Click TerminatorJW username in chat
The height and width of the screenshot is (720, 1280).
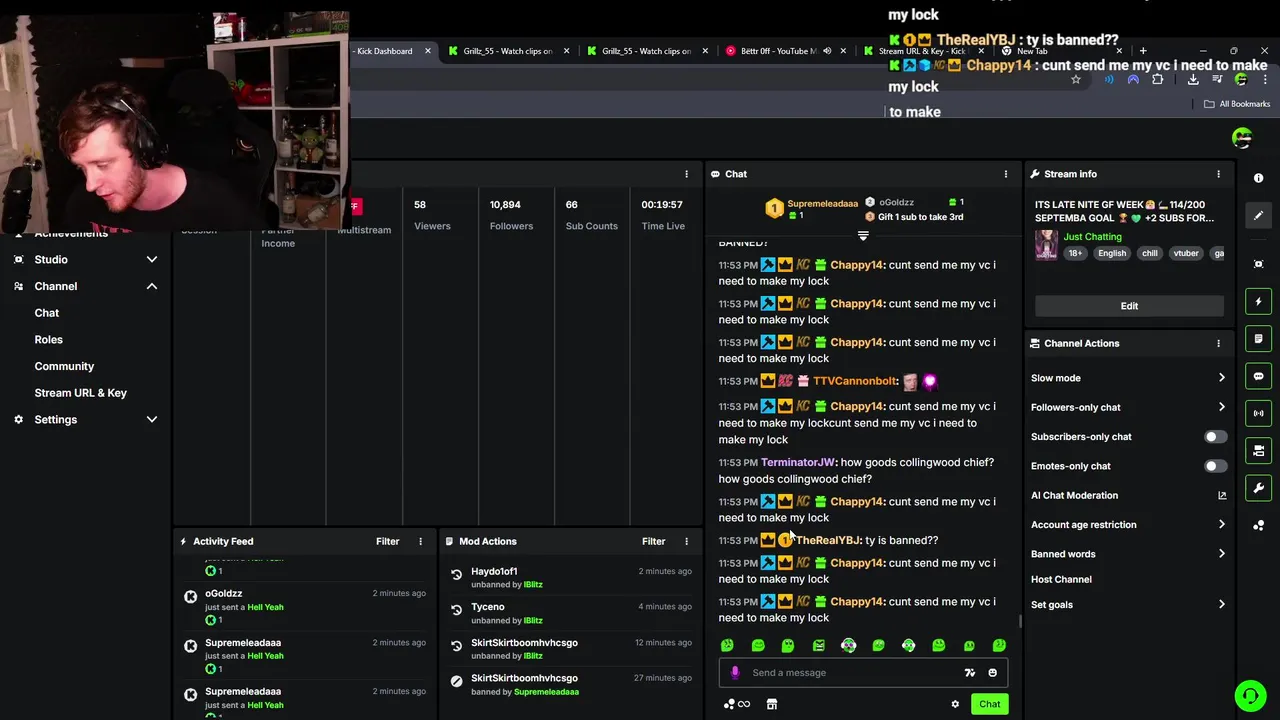(x=798, y=463)
